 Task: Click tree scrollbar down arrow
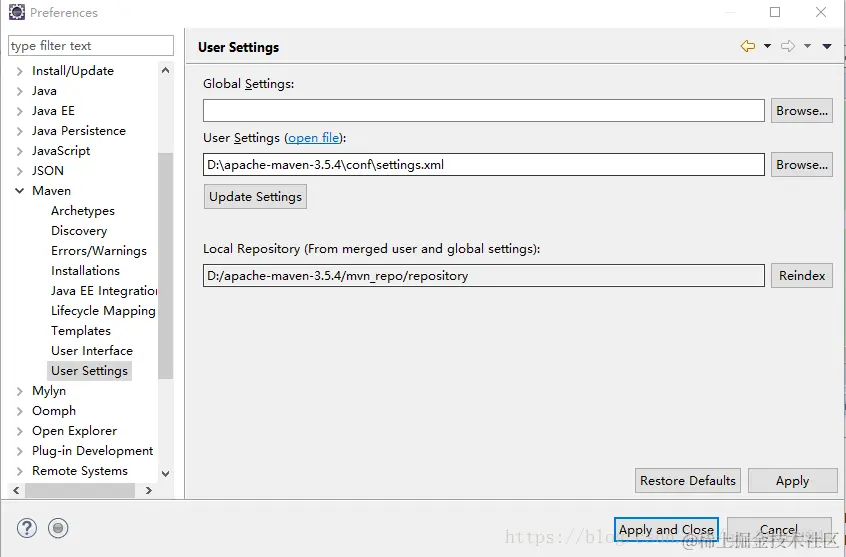[166, 474]
